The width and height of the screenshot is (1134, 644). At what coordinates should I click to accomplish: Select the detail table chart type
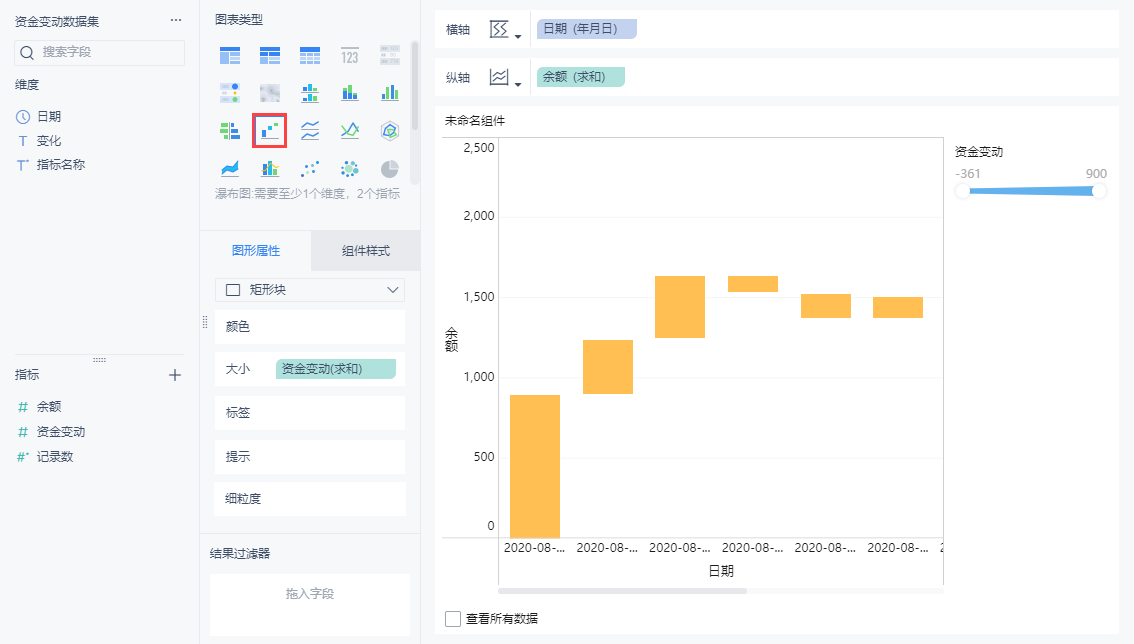tap(310, 56)
